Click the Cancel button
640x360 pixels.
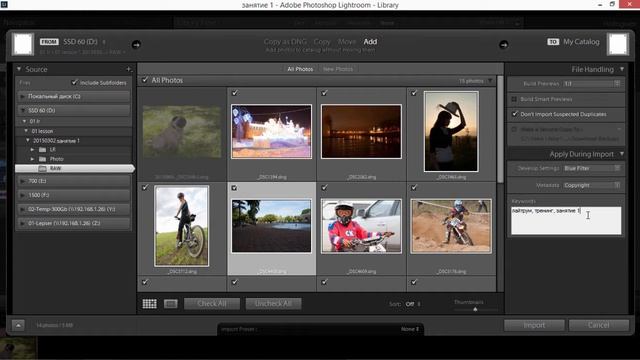click(599, 325)
